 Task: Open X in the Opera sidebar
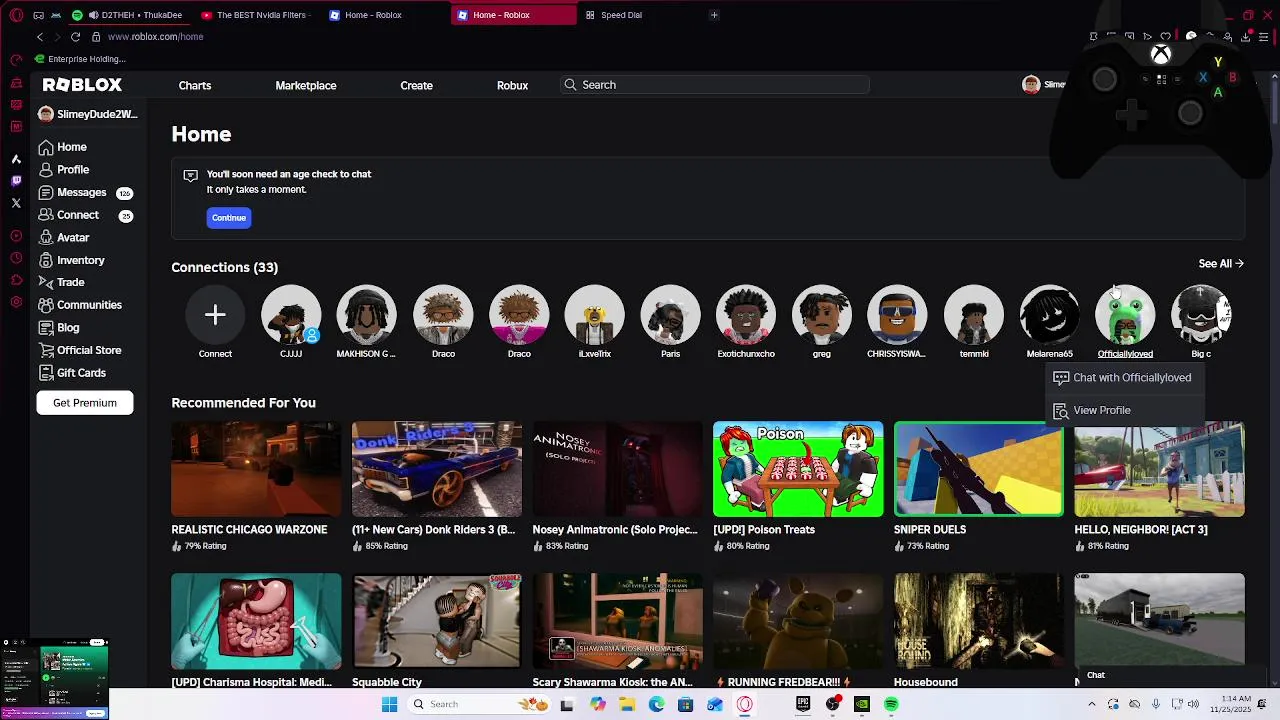point(16,203)
